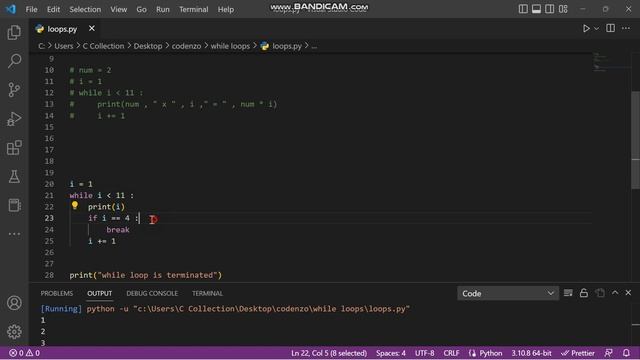Open the File menu

click(x=31, y=9)
